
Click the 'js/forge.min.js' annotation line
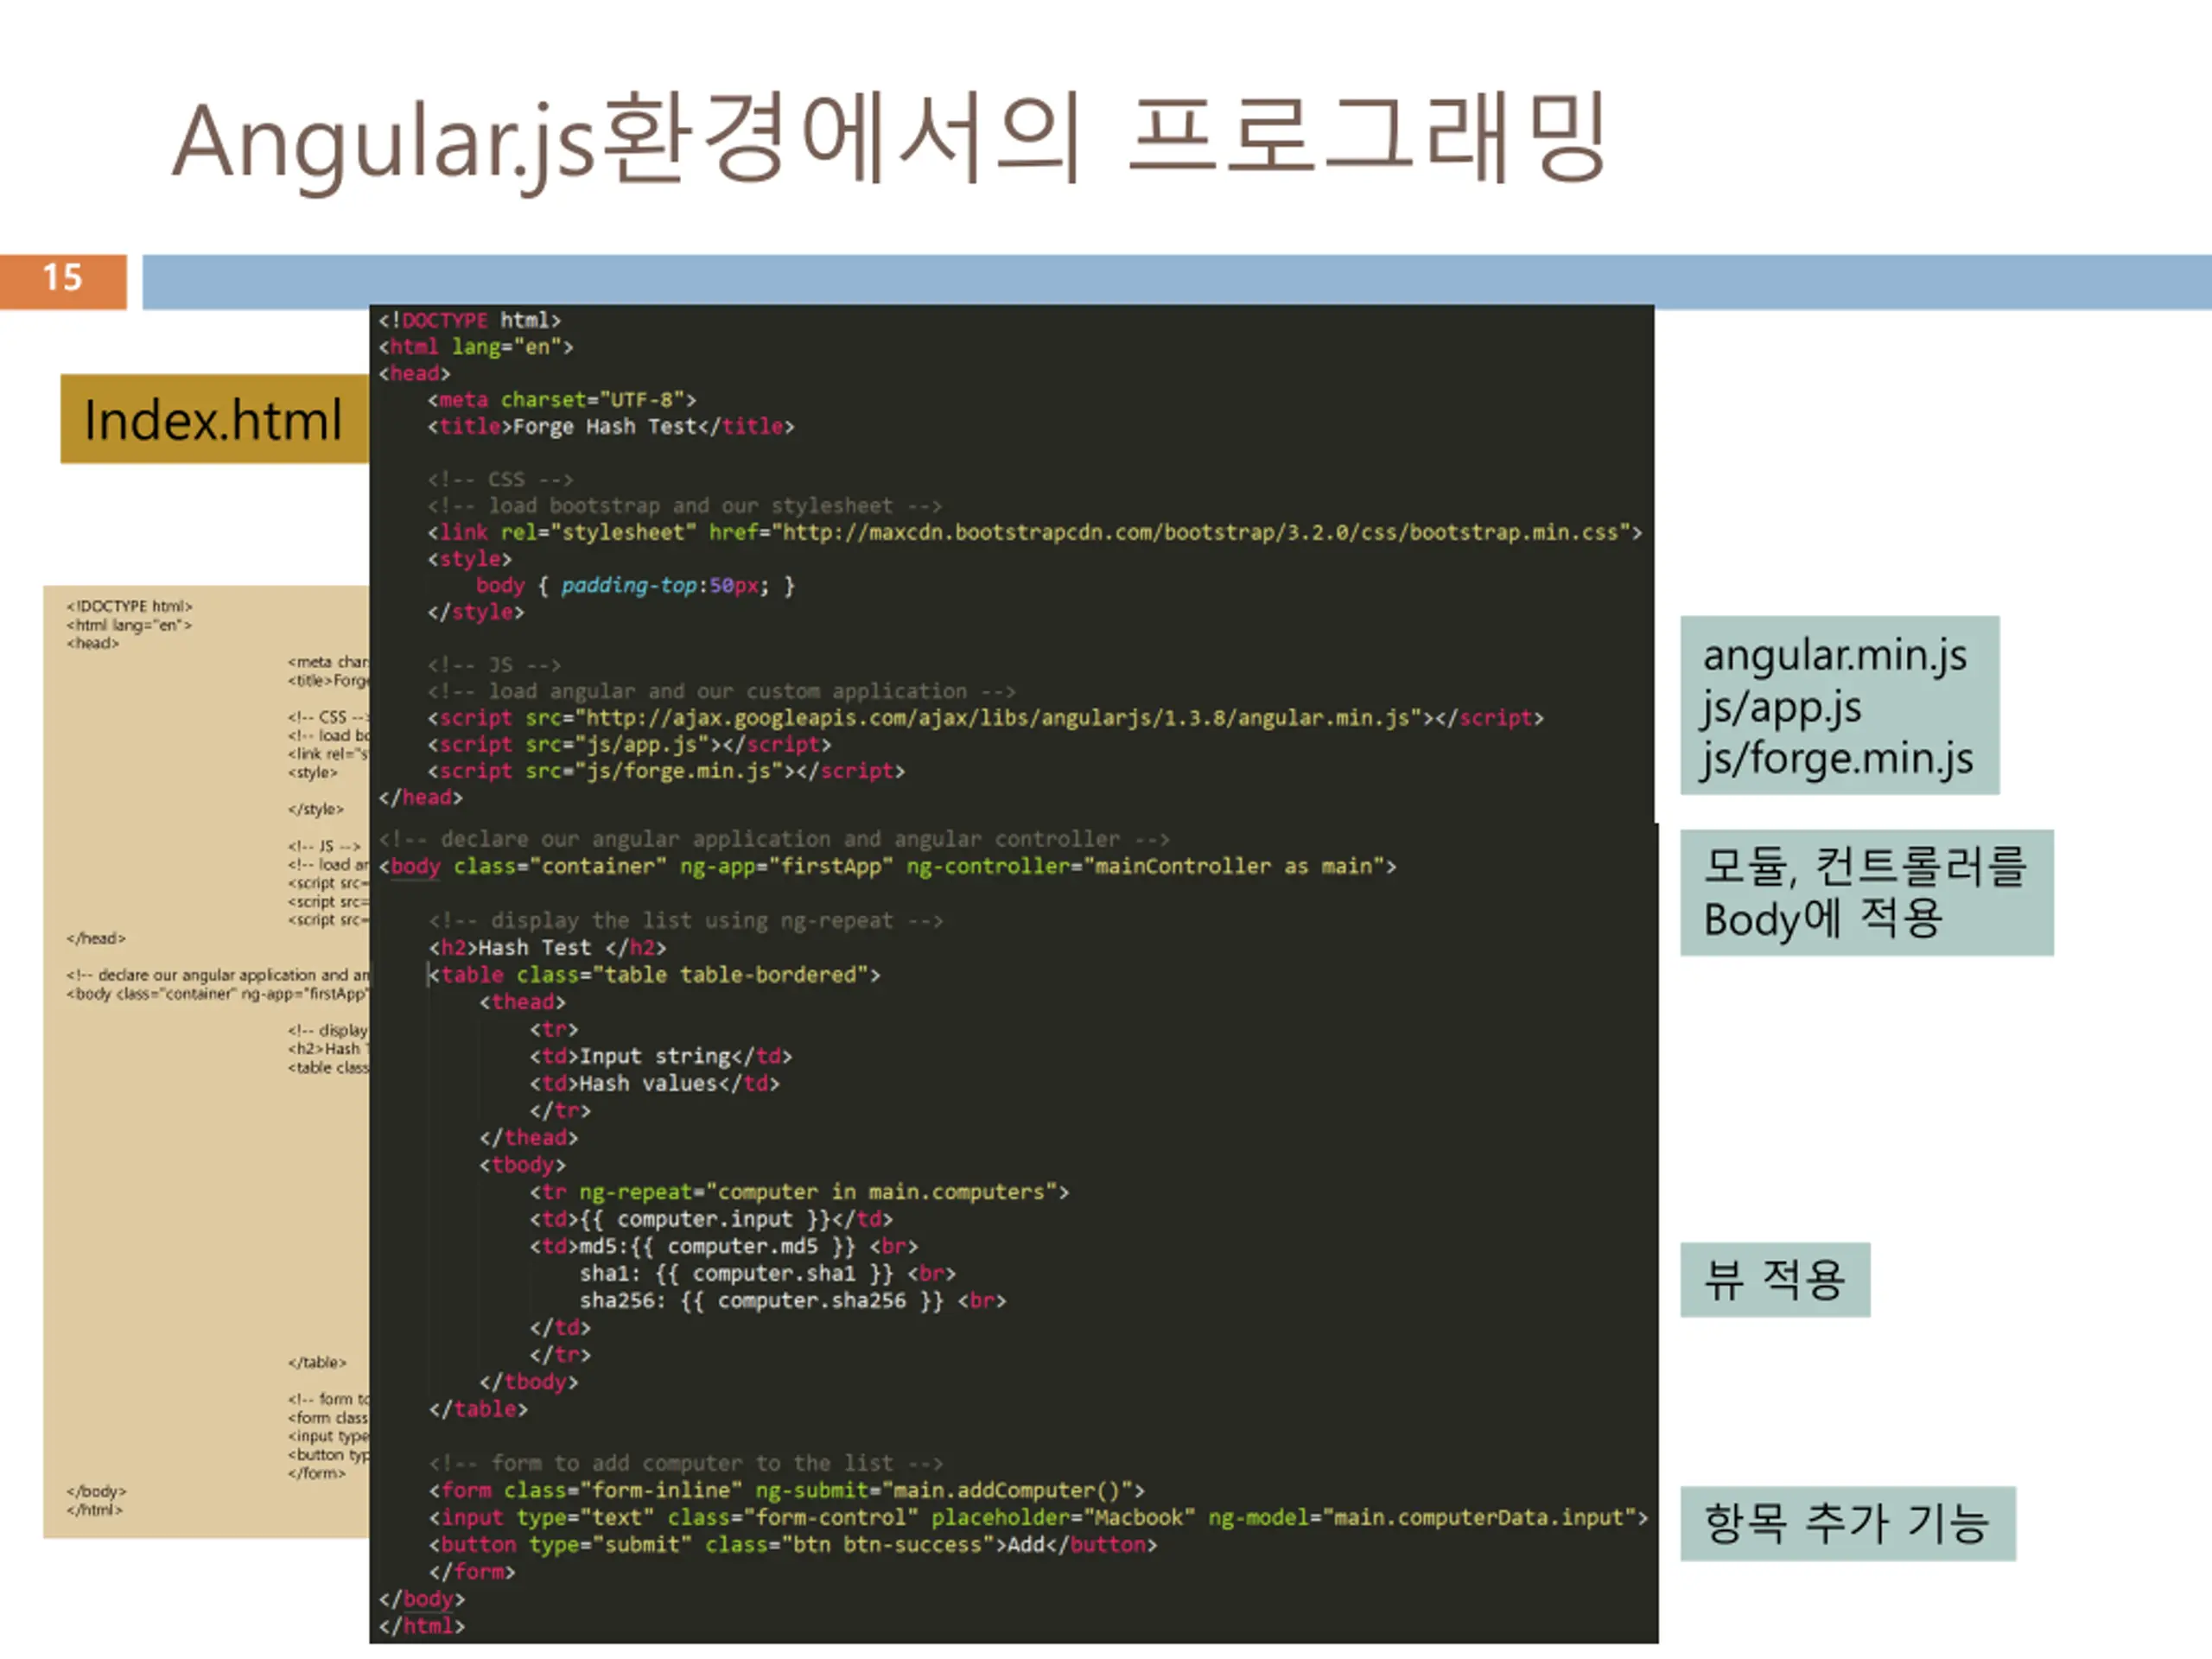[1838, 759]
